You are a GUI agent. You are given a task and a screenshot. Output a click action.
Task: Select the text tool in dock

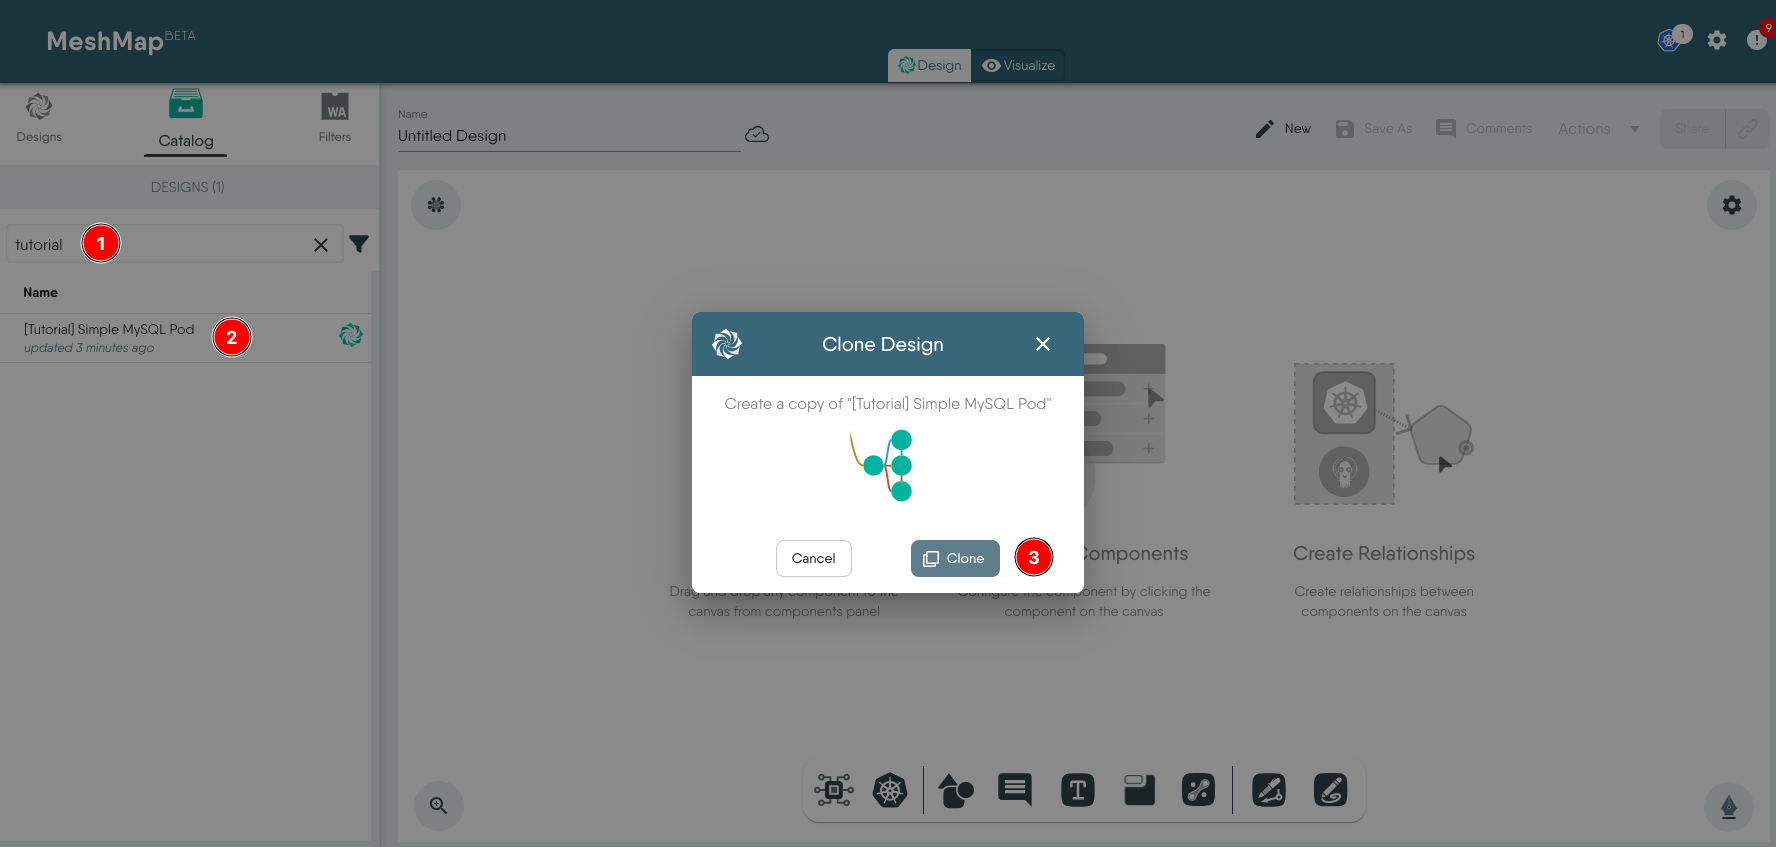[1078, 790]
